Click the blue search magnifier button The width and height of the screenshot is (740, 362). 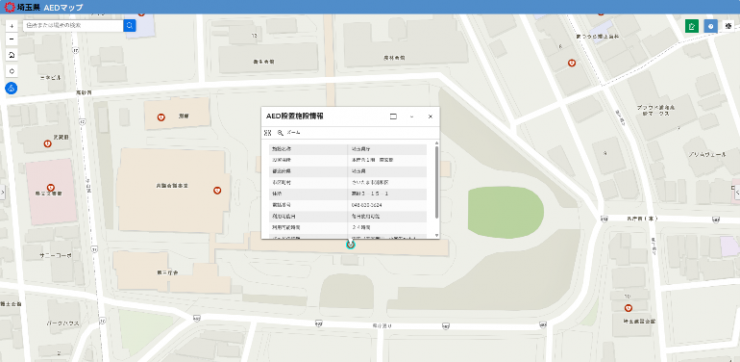click(x=129, y=25)
